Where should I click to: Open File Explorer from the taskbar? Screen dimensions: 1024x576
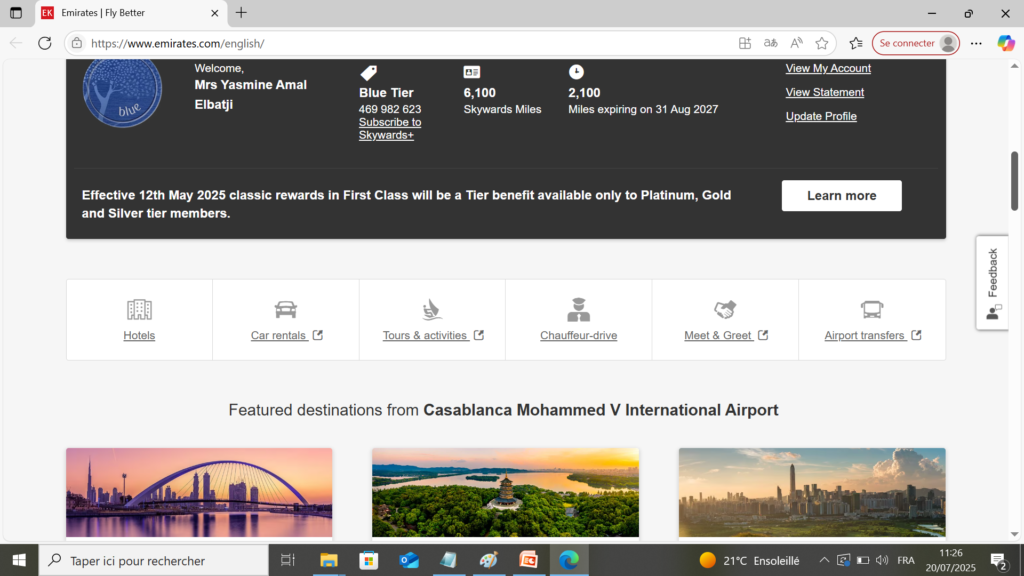328,560
